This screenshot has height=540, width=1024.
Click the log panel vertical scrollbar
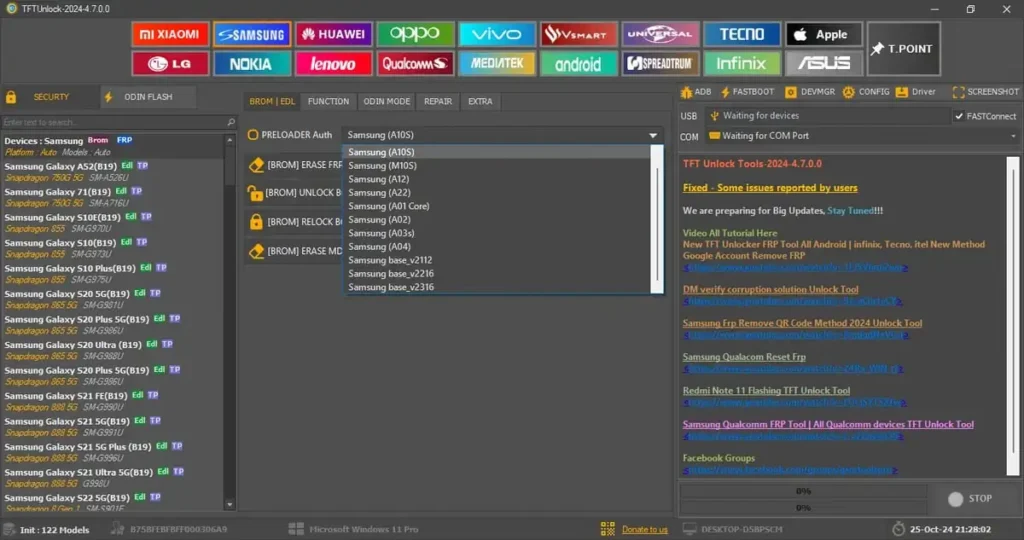pyautogui.click(x=1012, y=316)
